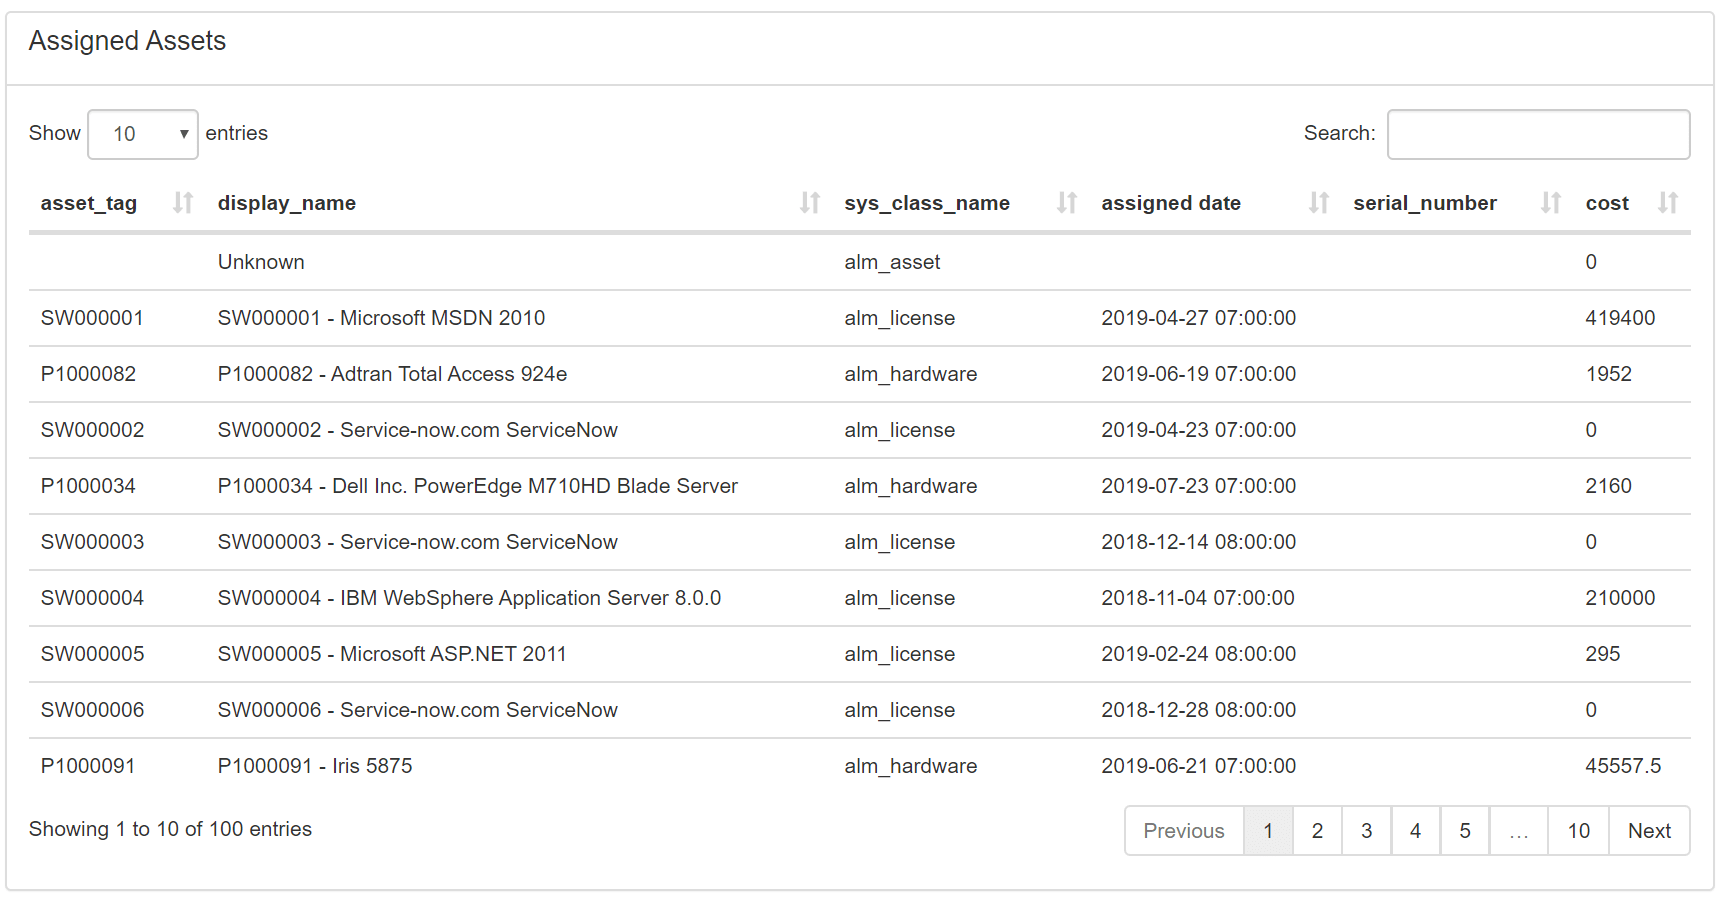1722x904 pixels.
Task: Click the date 2019-04-23 07:00:00
Action: [1198, 430]
